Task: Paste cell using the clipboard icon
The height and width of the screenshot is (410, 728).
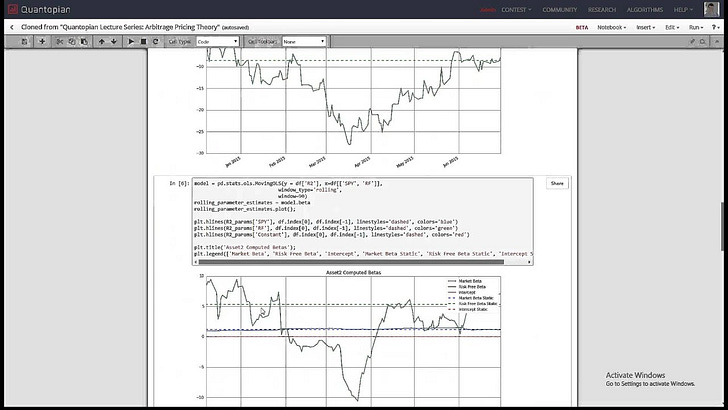Action: [84, 41]
